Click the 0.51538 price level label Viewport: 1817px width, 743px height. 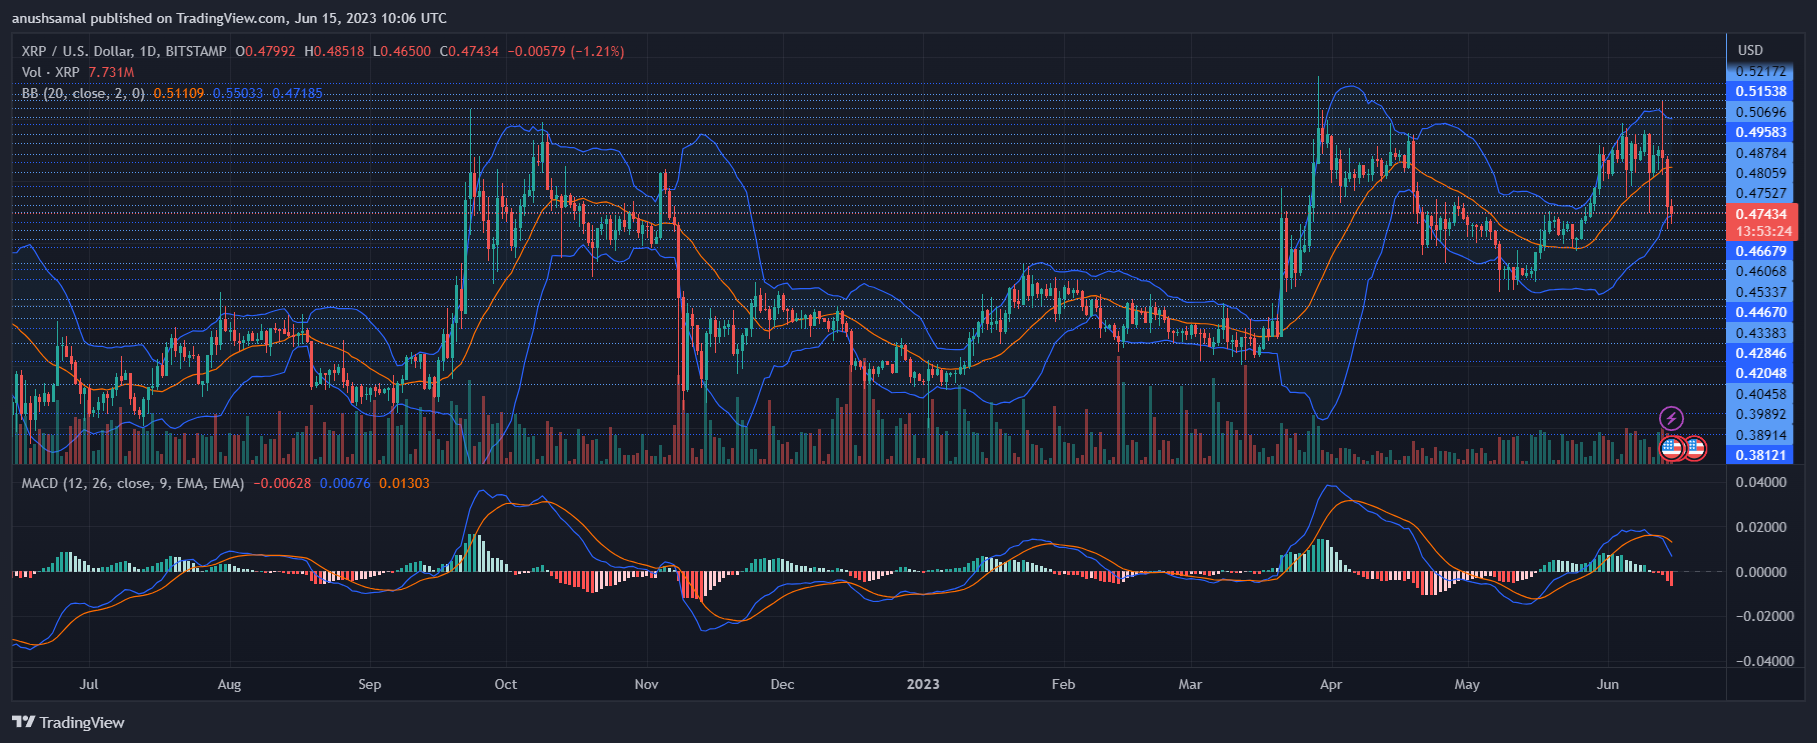coord(1760,91)
